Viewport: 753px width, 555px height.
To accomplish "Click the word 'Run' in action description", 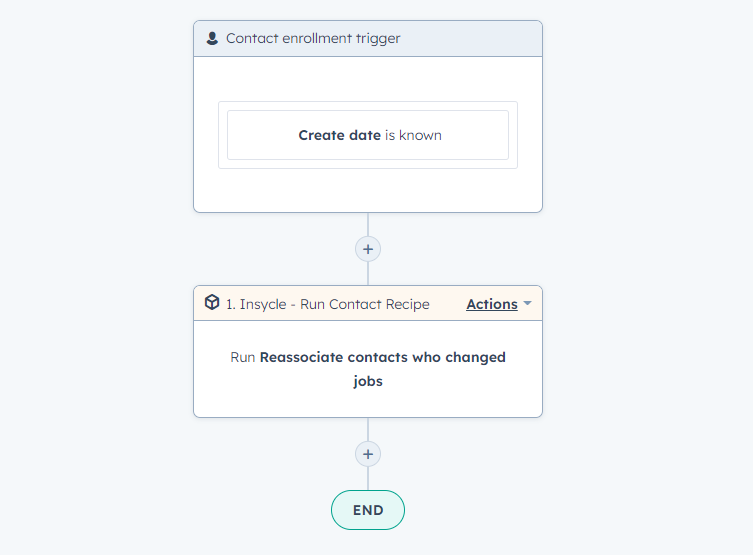I will point(243,357).
